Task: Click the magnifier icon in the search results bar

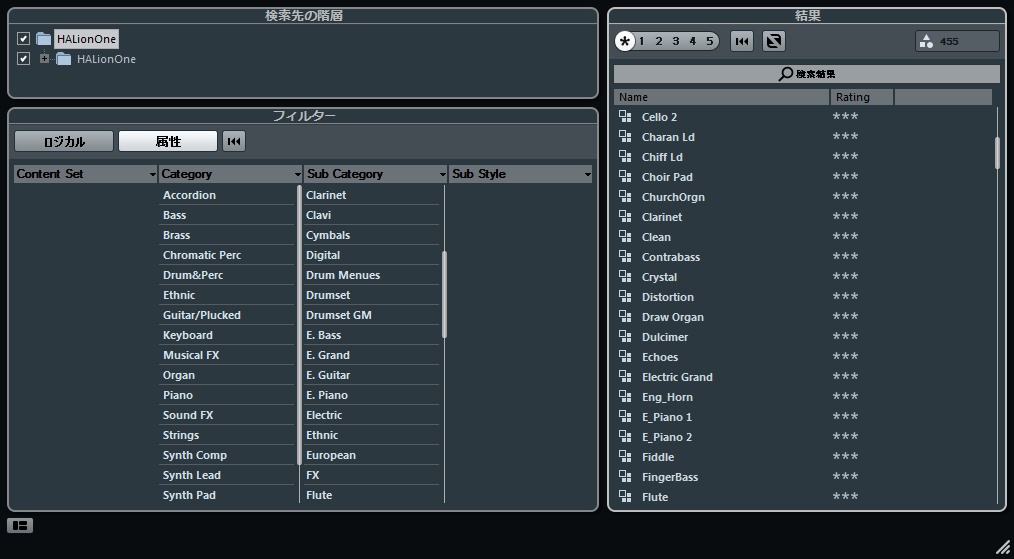Action: (x=786, y=74)
